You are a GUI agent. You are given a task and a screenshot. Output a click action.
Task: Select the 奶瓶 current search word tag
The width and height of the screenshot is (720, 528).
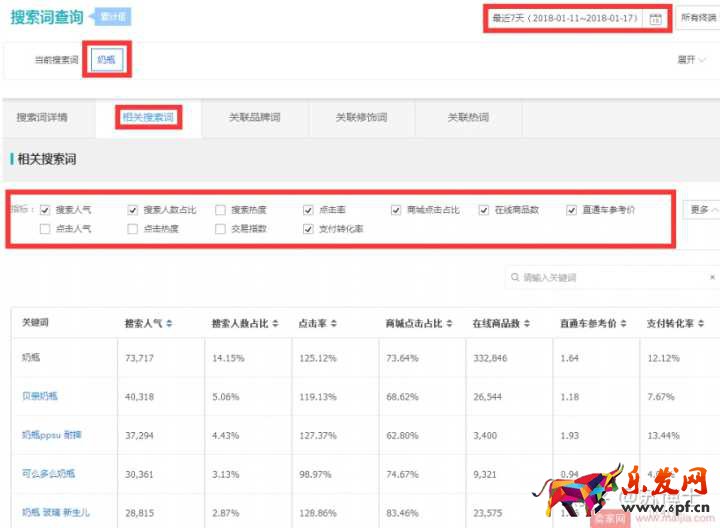coord(106,60)
